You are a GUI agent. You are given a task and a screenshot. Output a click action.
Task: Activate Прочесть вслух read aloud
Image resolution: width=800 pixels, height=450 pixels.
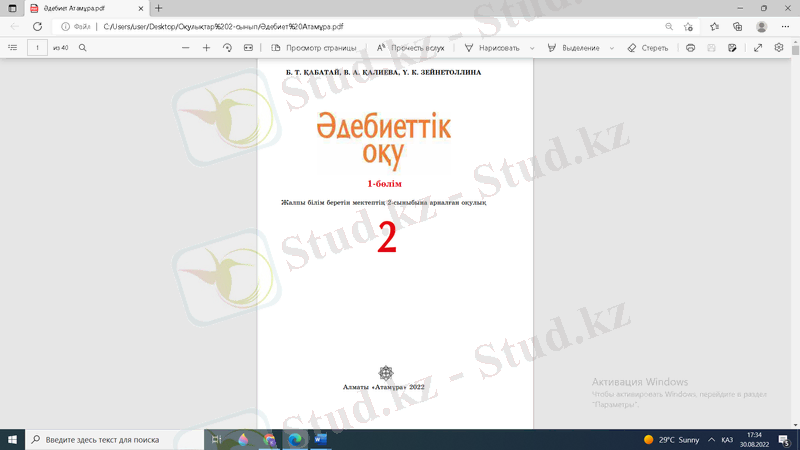click(x=410, y=47)
